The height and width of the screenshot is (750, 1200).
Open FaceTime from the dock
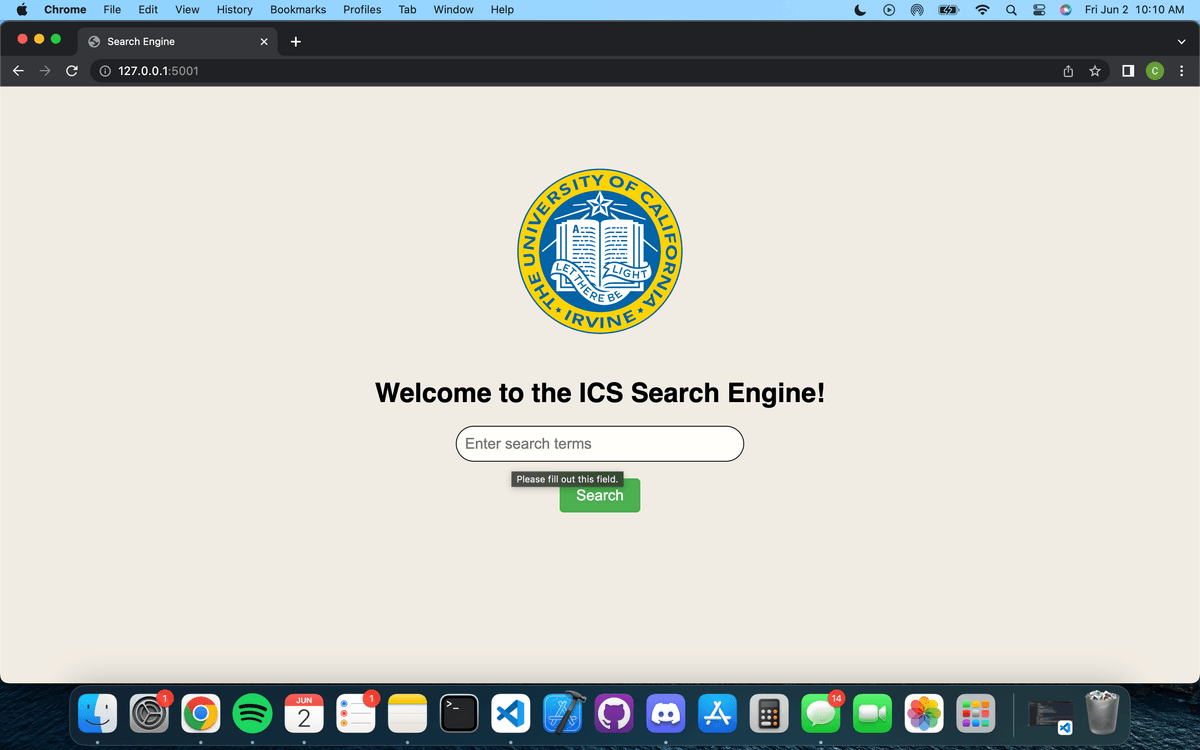[872, 713]
